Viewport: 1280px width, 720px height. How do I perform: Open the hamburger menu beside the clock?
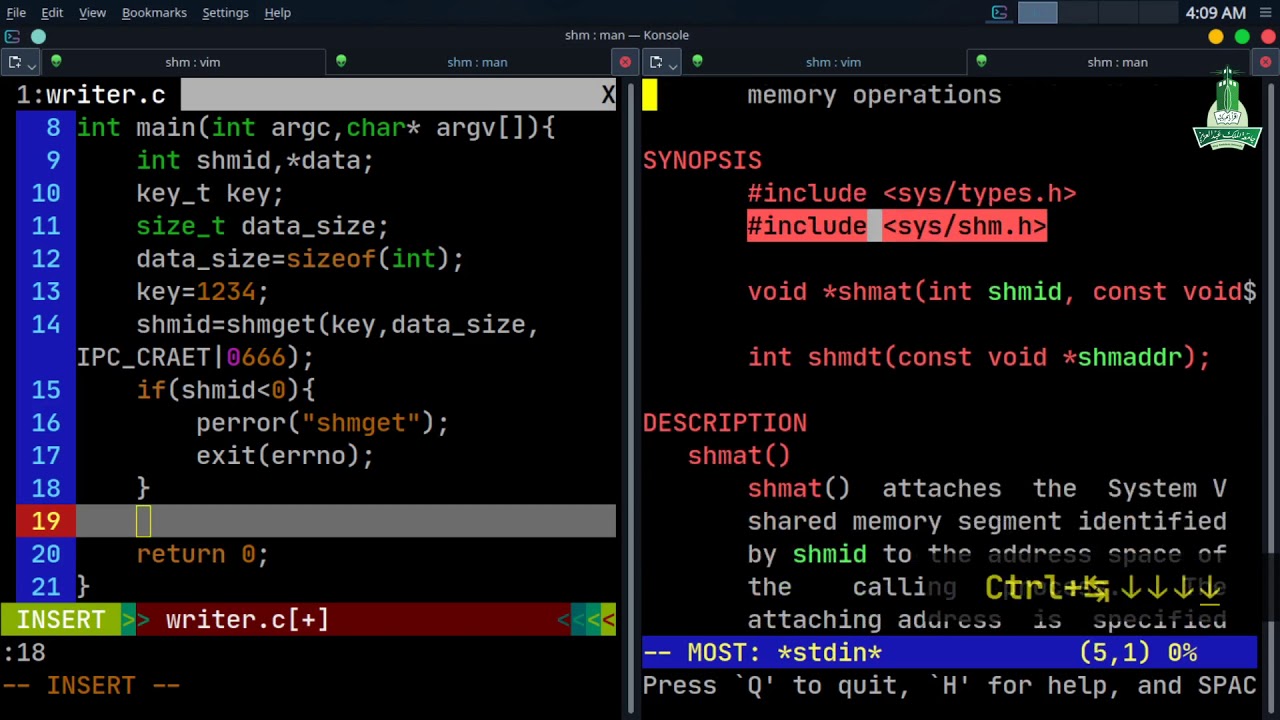1264,13
